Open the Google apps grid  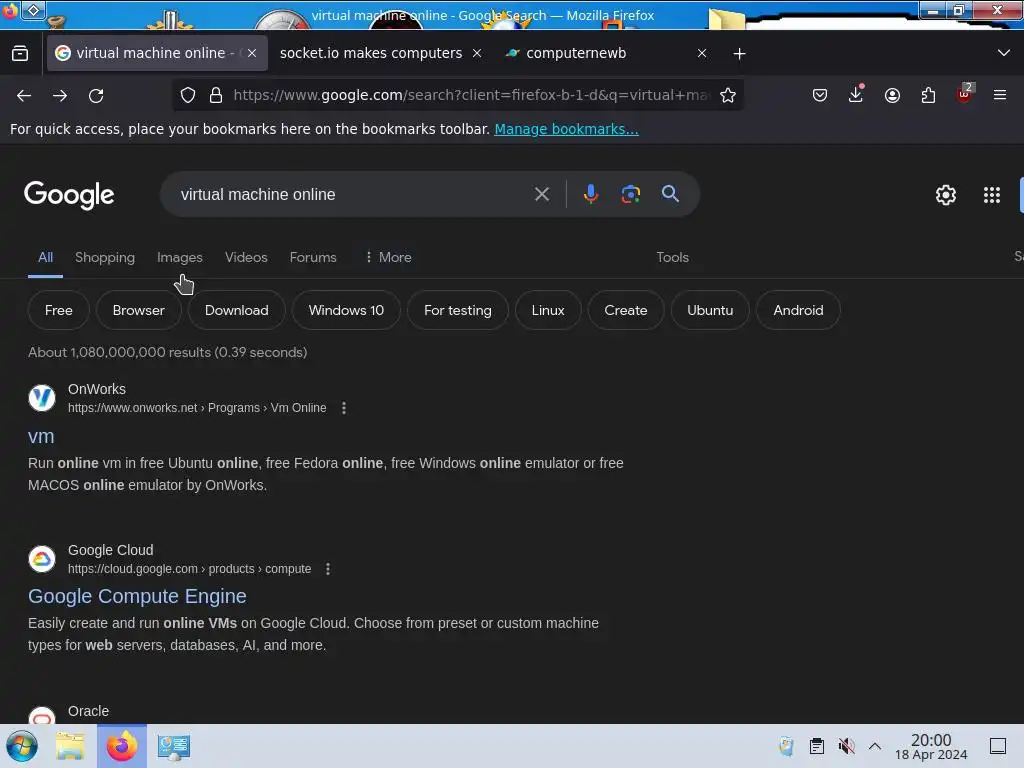(x=991, y=195)
